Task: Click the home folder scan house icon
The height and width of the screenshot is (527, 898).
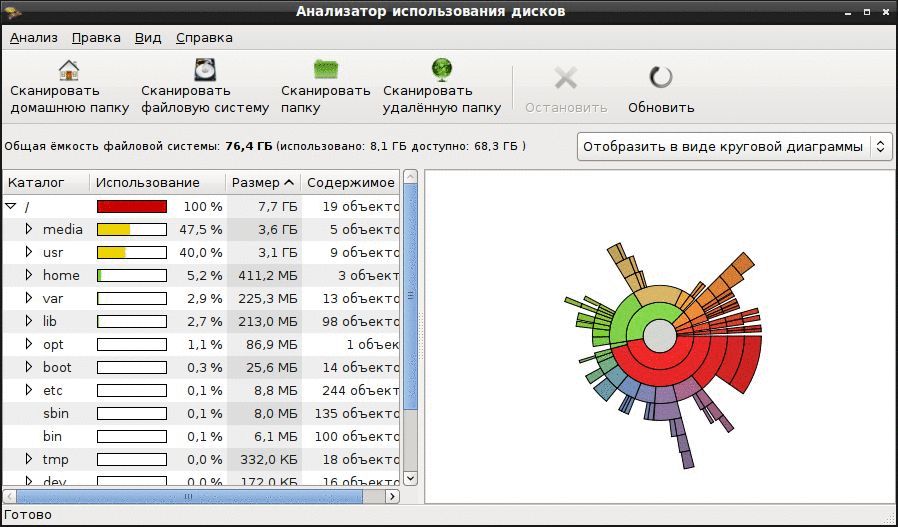Action: pyautogui.click(x=69, y=70)
